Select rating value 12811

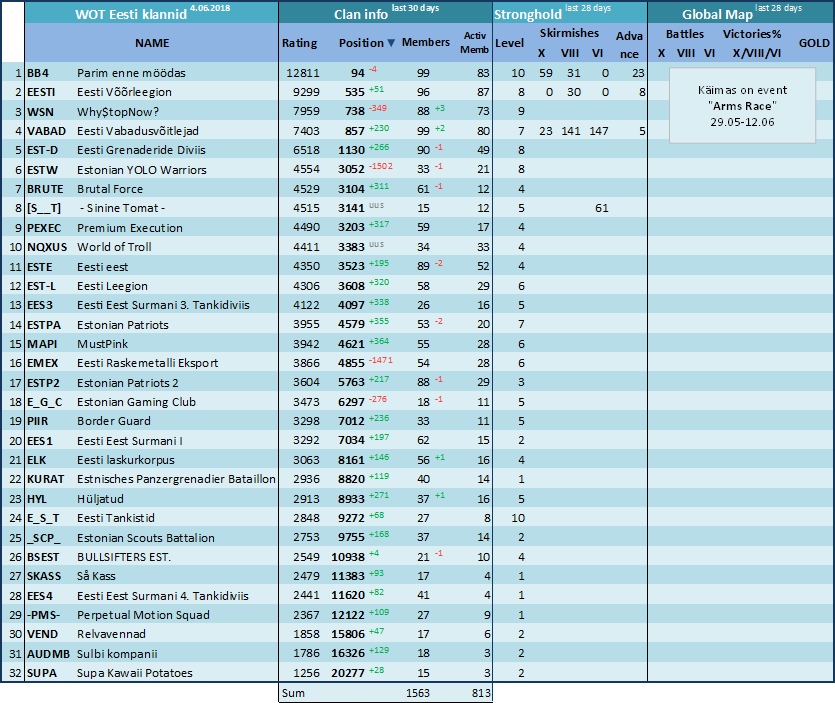(x=302, y=73)
